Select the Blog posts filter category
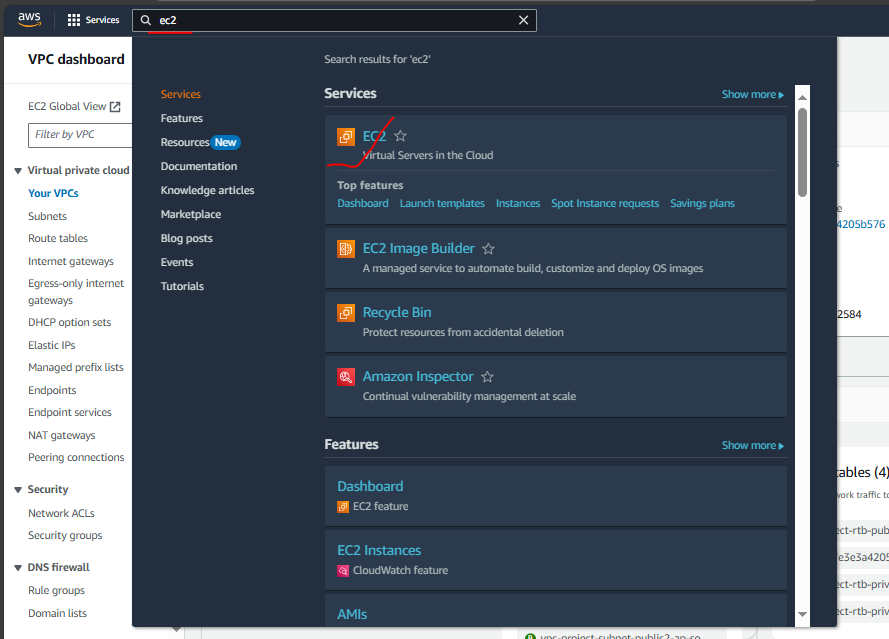The width and height of the screenshot is (889, 639). pos(187,238)
